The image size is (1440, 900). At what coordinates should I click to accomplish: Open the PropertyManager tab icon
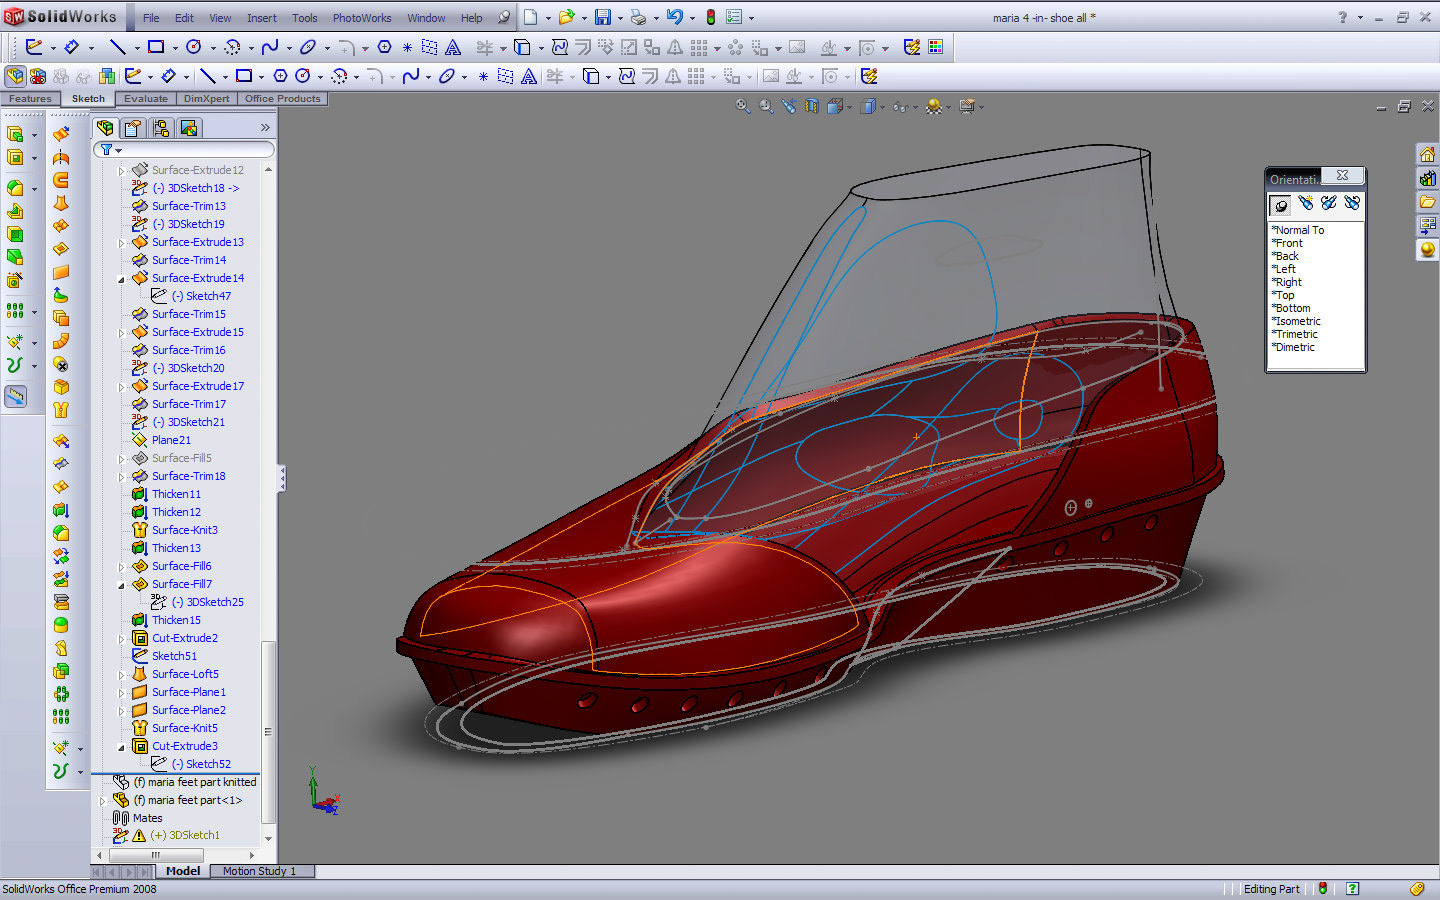click(133, 128)
